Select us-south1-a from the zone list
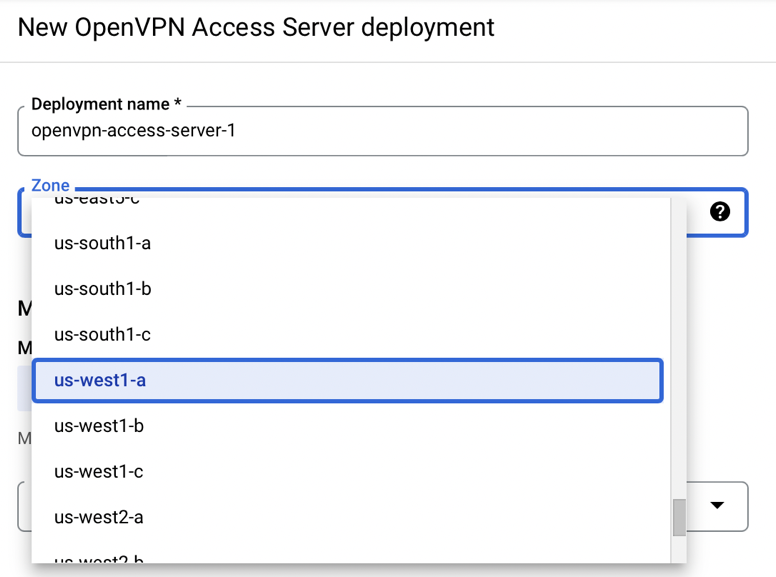 click(102, 243)
